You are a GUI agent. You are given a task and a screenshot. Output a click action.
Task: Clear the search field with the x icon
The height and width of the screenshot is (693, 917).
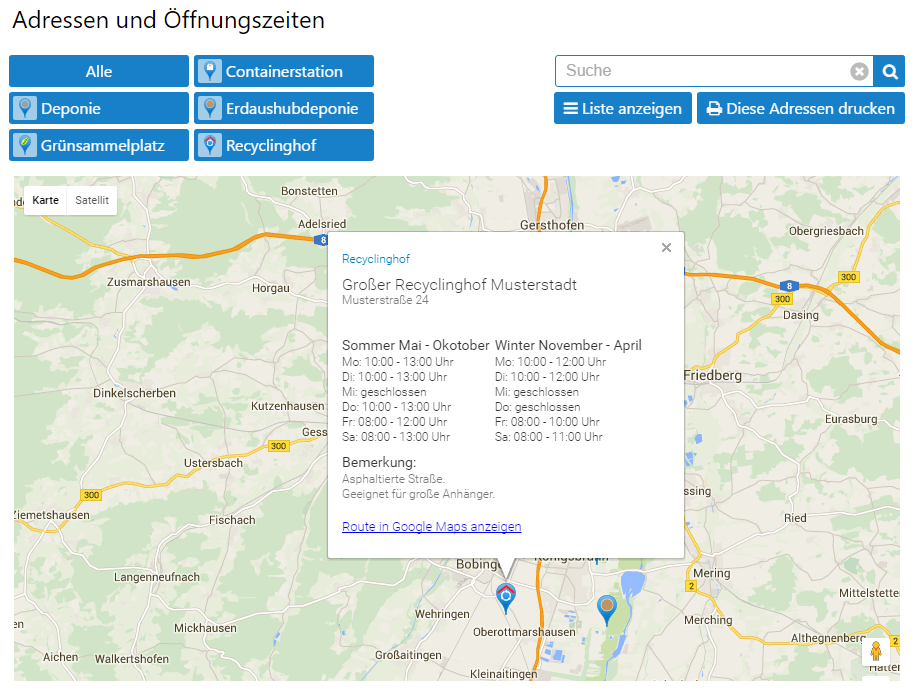tap(859, 71)
